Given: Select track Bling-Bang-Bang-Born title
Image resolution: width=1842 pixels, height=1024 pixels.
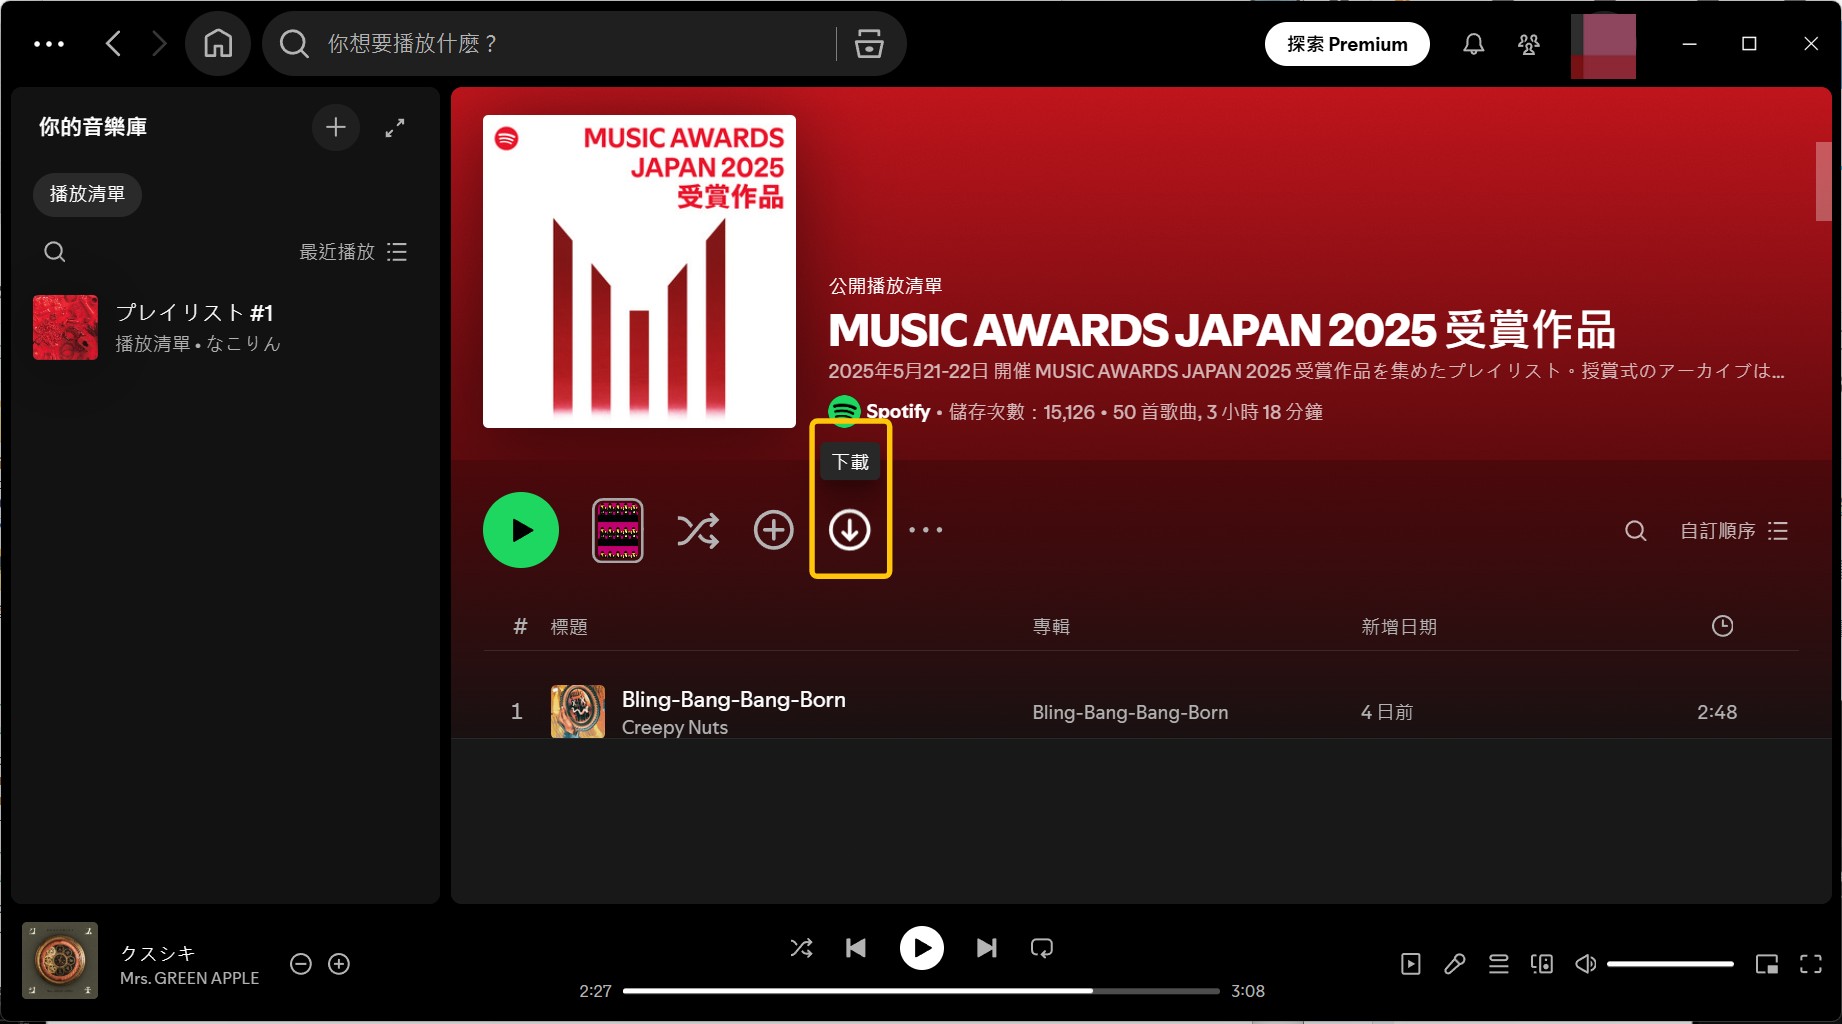Looking at the screenshot, I should click(733, 699).
